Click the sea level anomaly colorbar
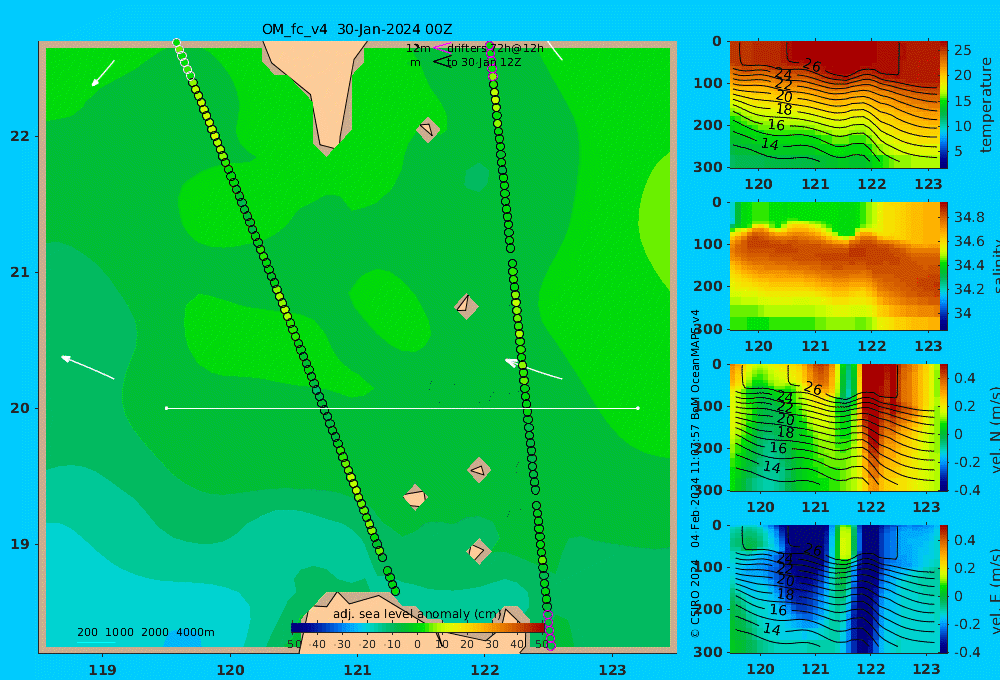The image size is (1000, 680). (418, 627)
